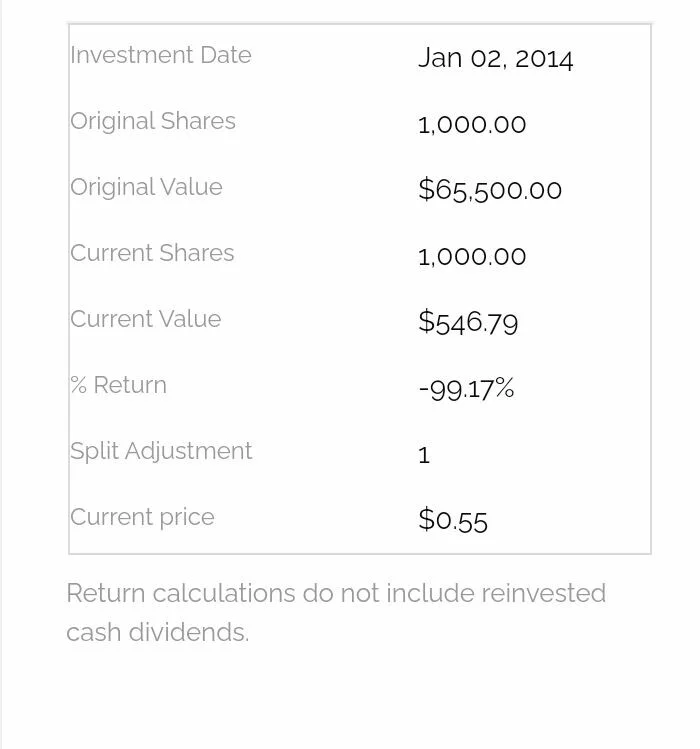Viewport: 700px width, 749px height.
Task: Select the Original Shares label
Action: [153, 121]
